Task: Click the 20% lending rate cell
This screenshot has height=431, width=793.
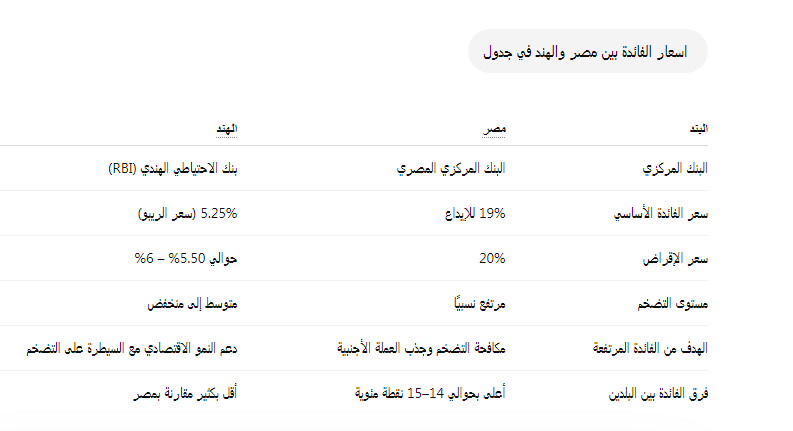Action: 493,258
